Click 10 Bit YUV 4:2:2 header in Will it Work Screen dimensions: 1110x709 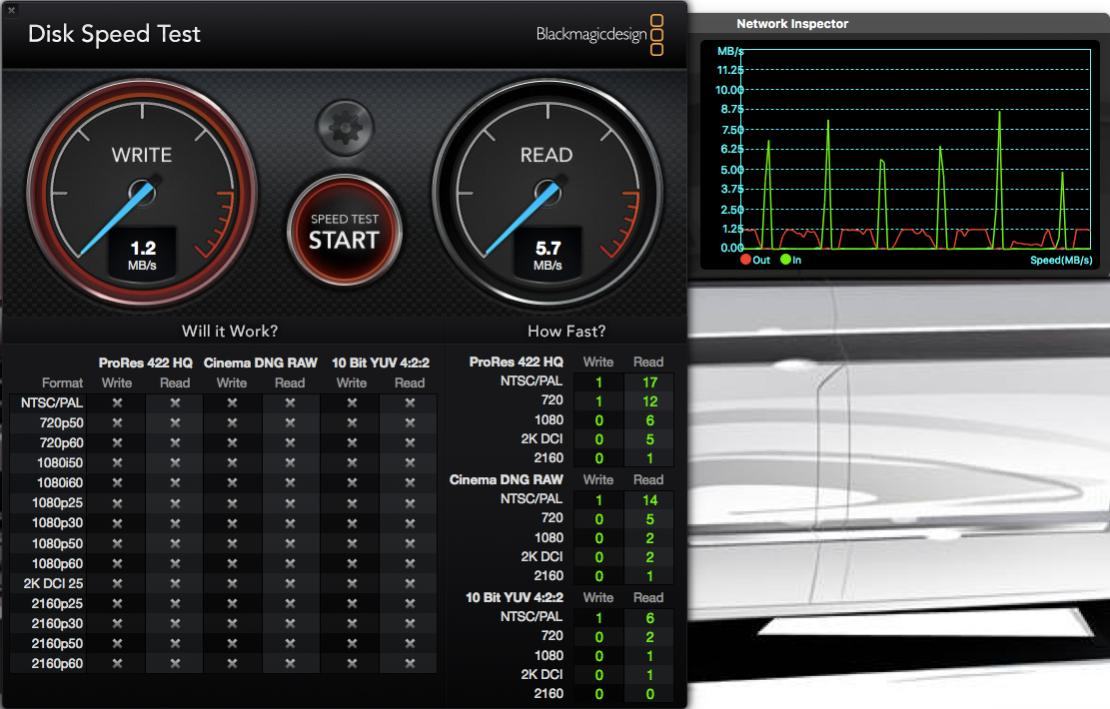click(x=381, y=363)
